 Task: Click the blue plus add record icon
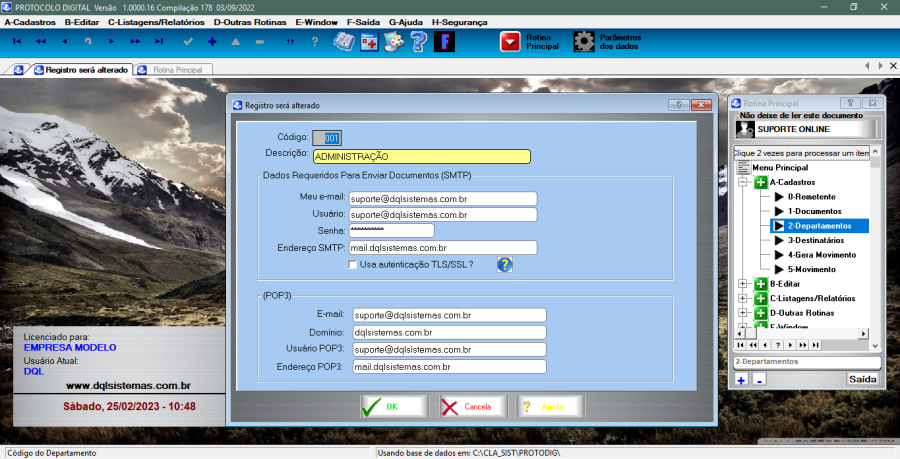coord(212,42)
